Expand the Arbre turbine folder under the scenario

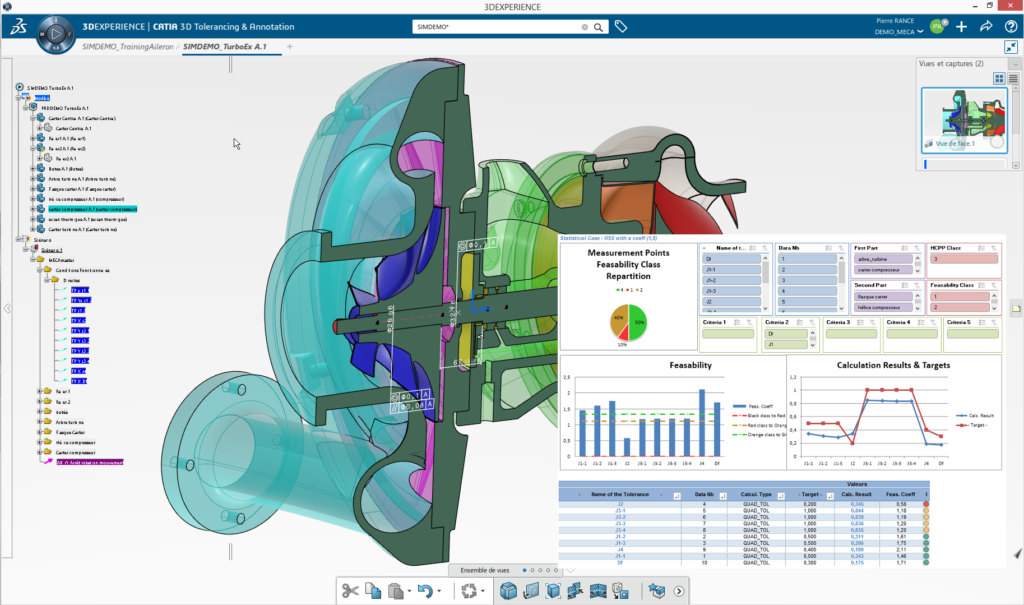tap(40, 422)
